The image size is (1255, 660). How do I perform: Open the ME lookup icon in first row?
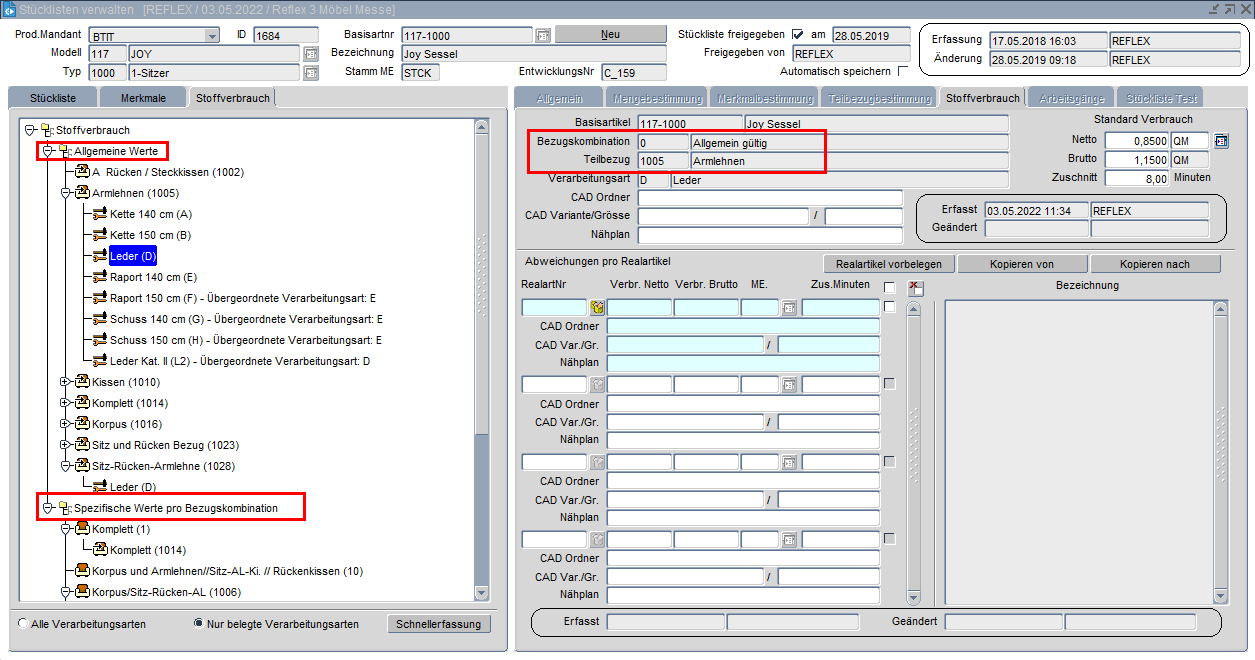(x=789, y=308)
